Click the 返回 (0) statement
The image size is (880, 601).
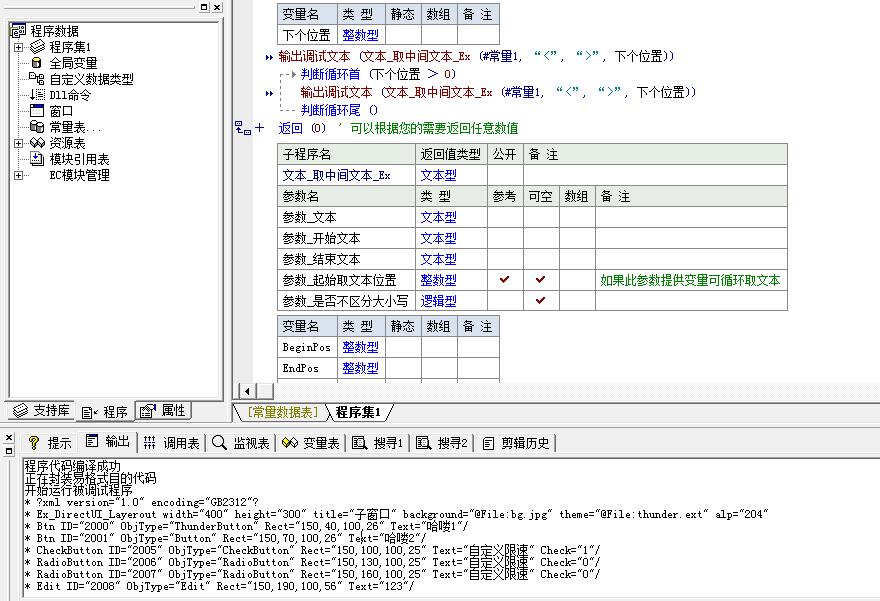click(x=302, y=128)
